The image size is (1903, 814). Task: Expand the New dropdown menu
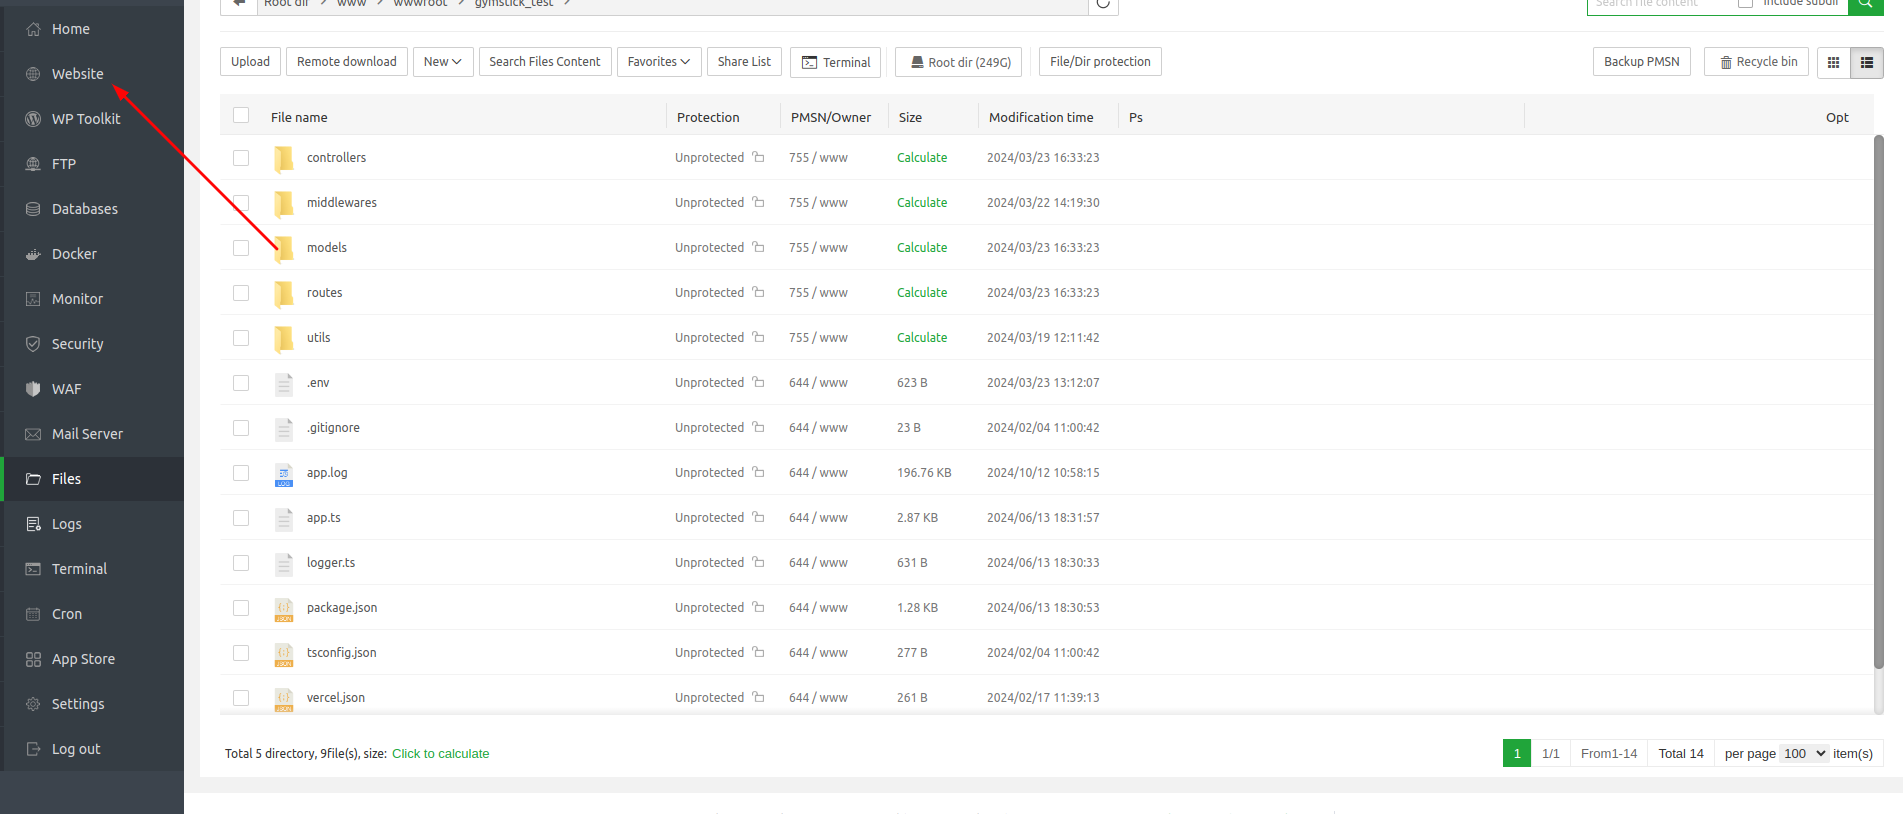[442, 62]
